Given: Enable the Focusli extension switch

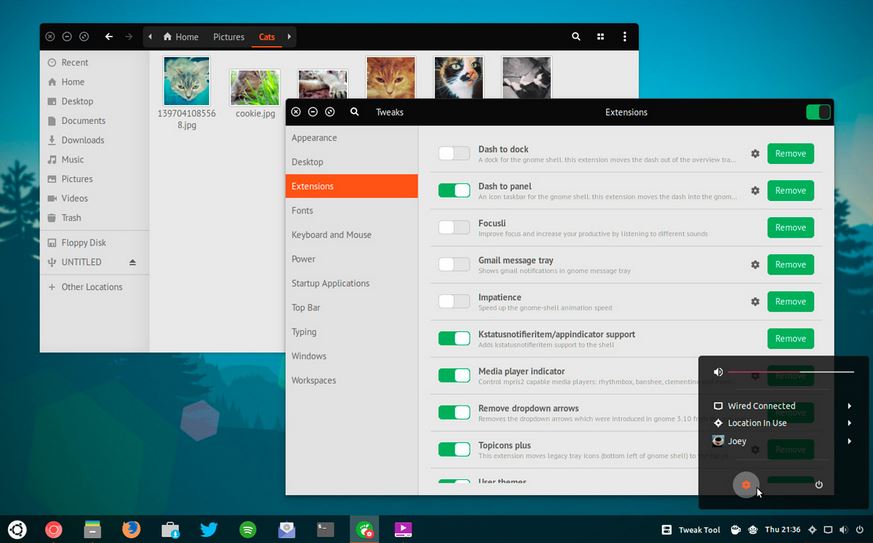Looking at the screenshot, I should (x=454, y=227).
